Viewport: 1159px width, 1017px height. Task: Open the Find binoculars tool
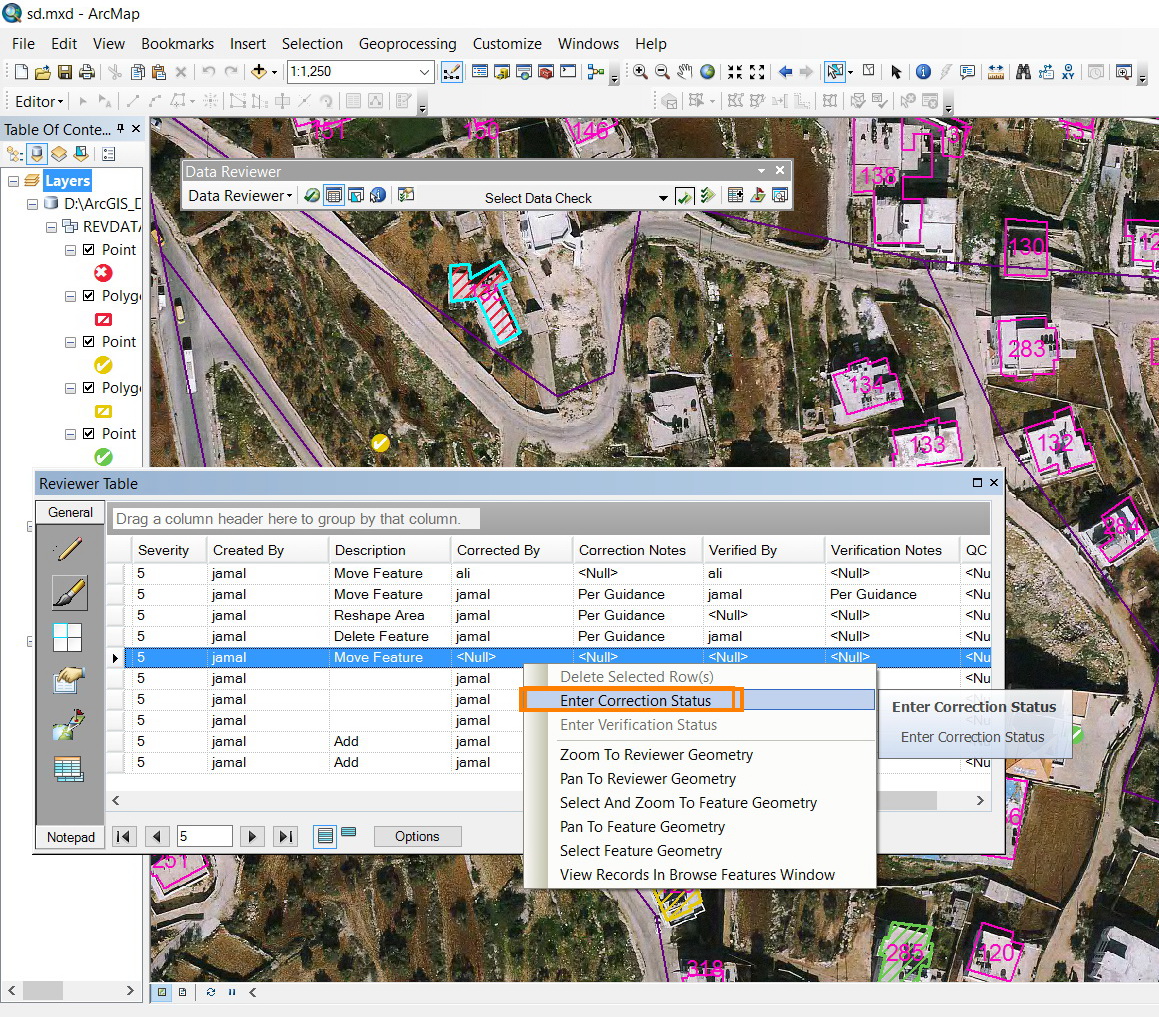[x=1023, y=72]
